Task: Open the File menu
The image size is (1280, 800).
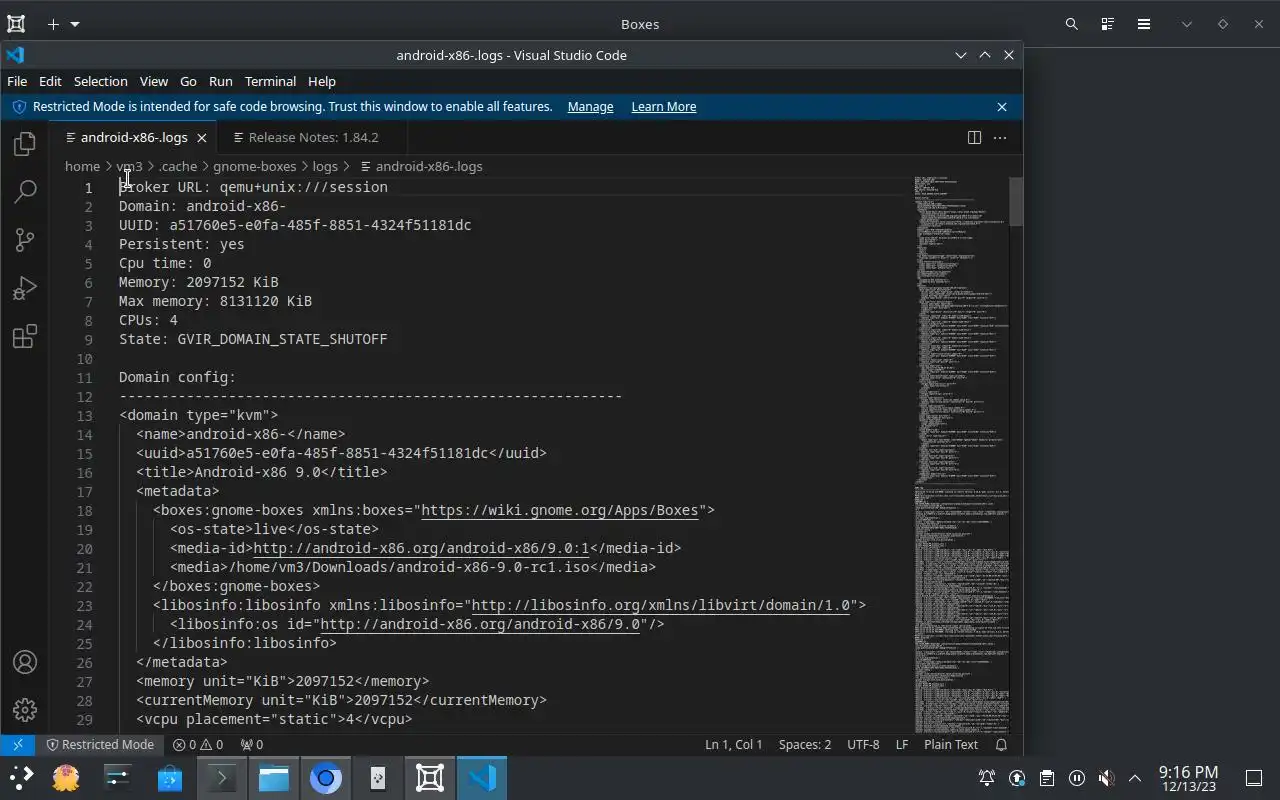Action: pos(17,81)
